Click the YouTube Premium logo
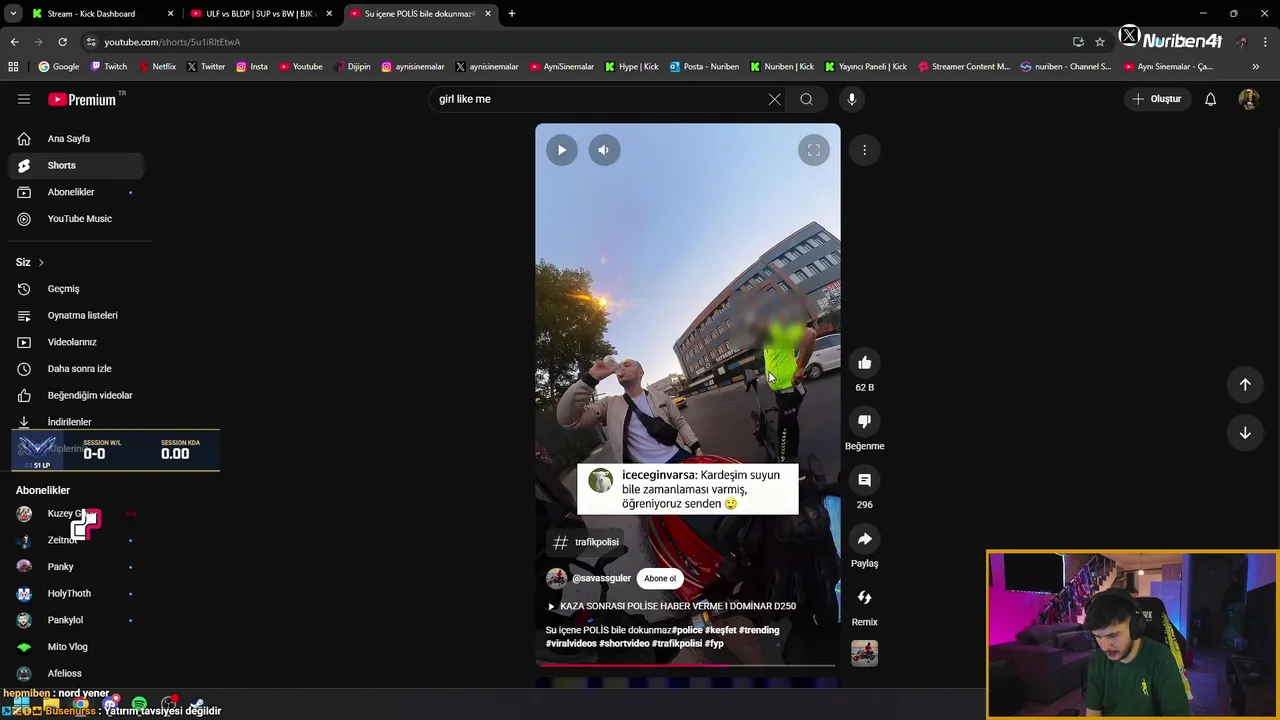Screen dimensions: 1280x720 [x=84, y=99]
